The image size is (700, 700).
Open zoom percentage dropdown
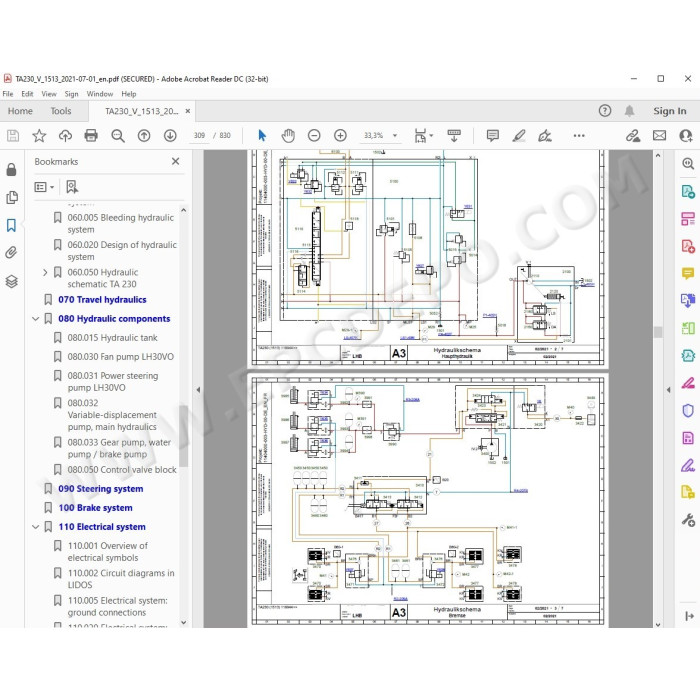click(395, 136)
